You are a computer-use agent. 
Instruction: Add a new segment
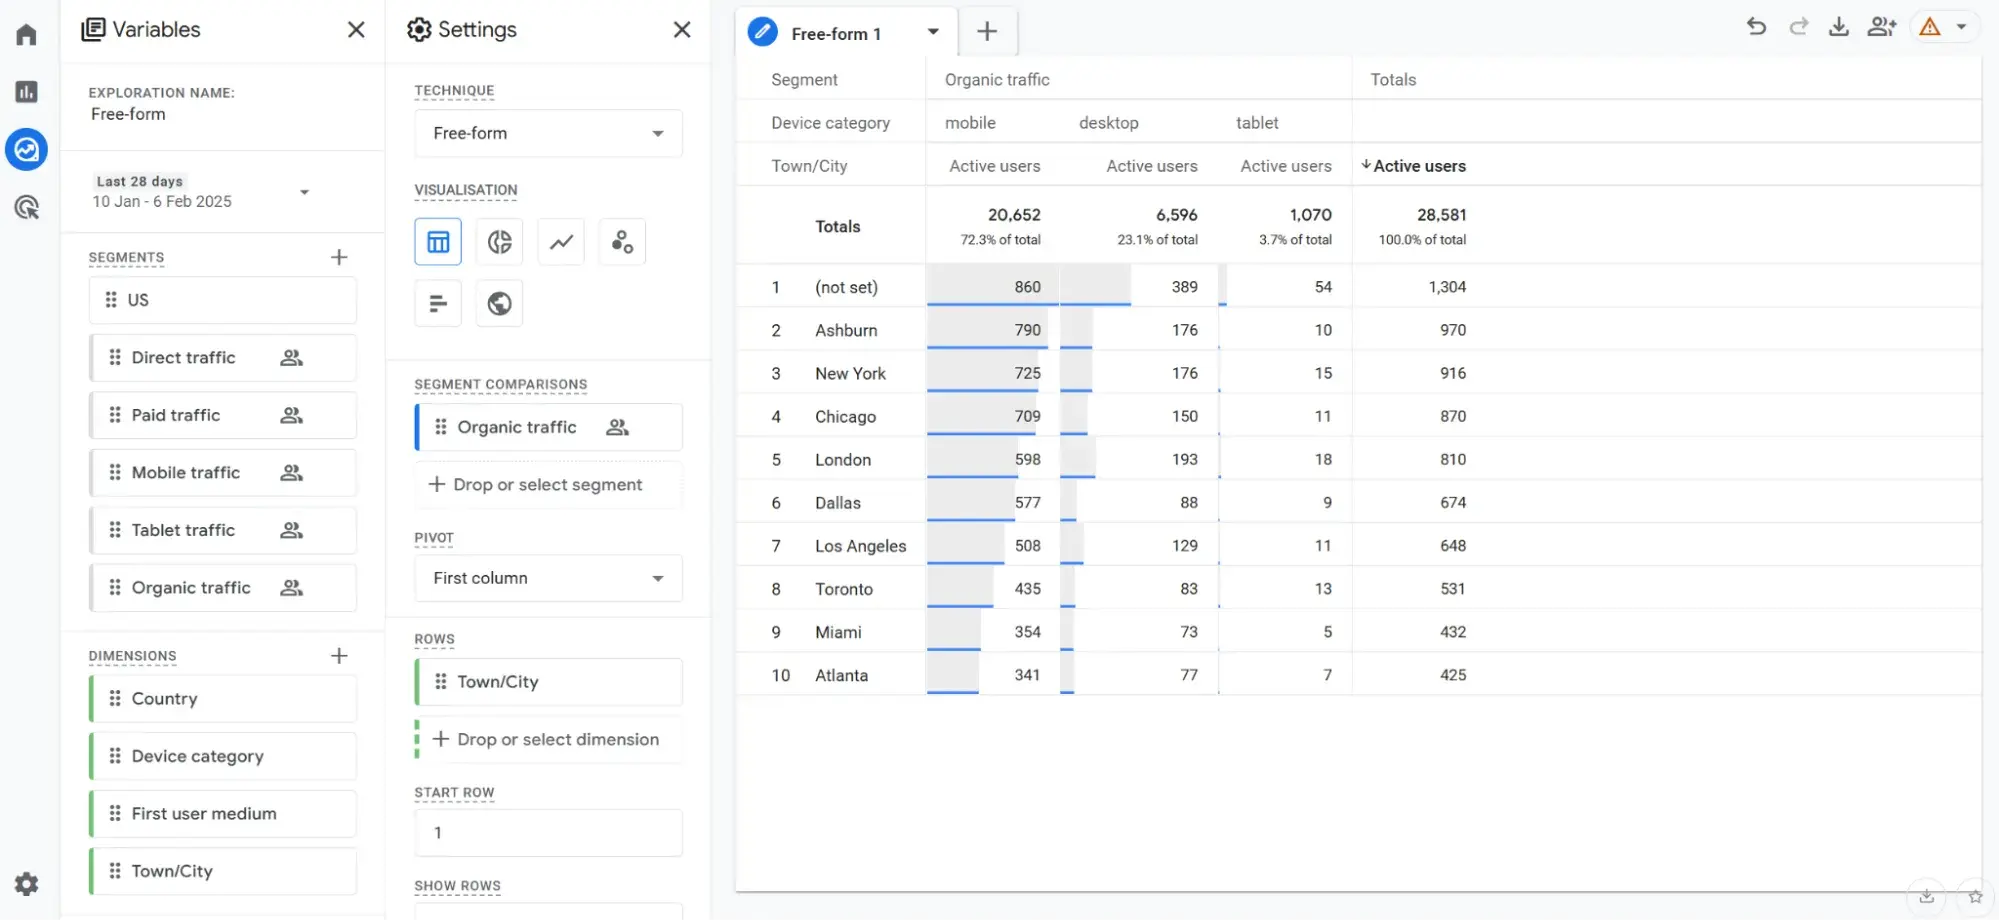click(x=339, y=257)
